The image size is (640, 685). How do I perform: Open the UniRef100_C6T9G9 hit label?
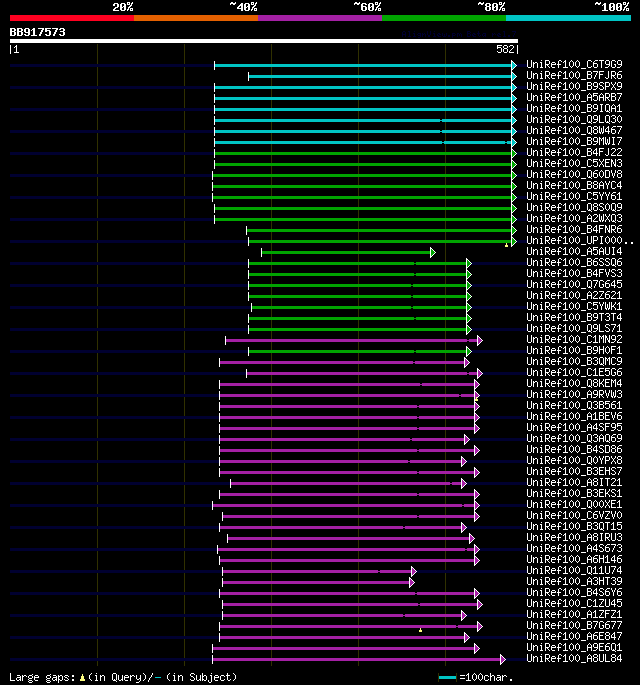click(574, 64)
